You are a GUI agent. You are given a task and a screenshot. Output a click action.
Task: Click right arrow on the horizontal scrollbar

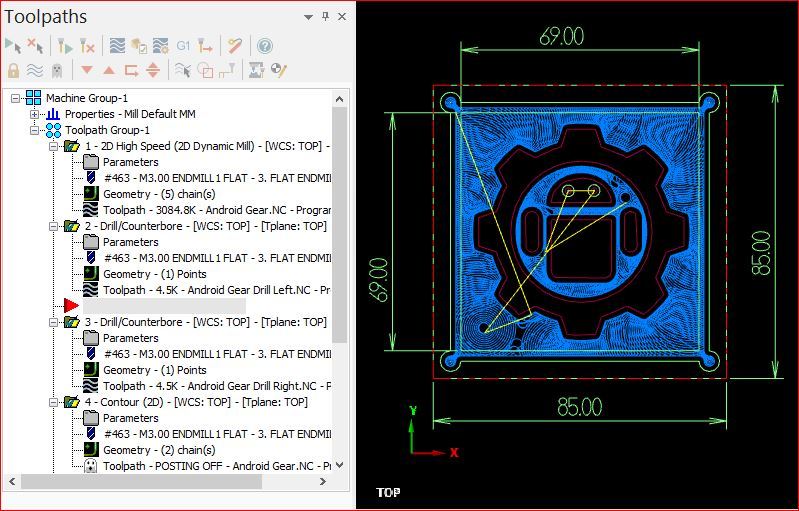click(323, 481)
